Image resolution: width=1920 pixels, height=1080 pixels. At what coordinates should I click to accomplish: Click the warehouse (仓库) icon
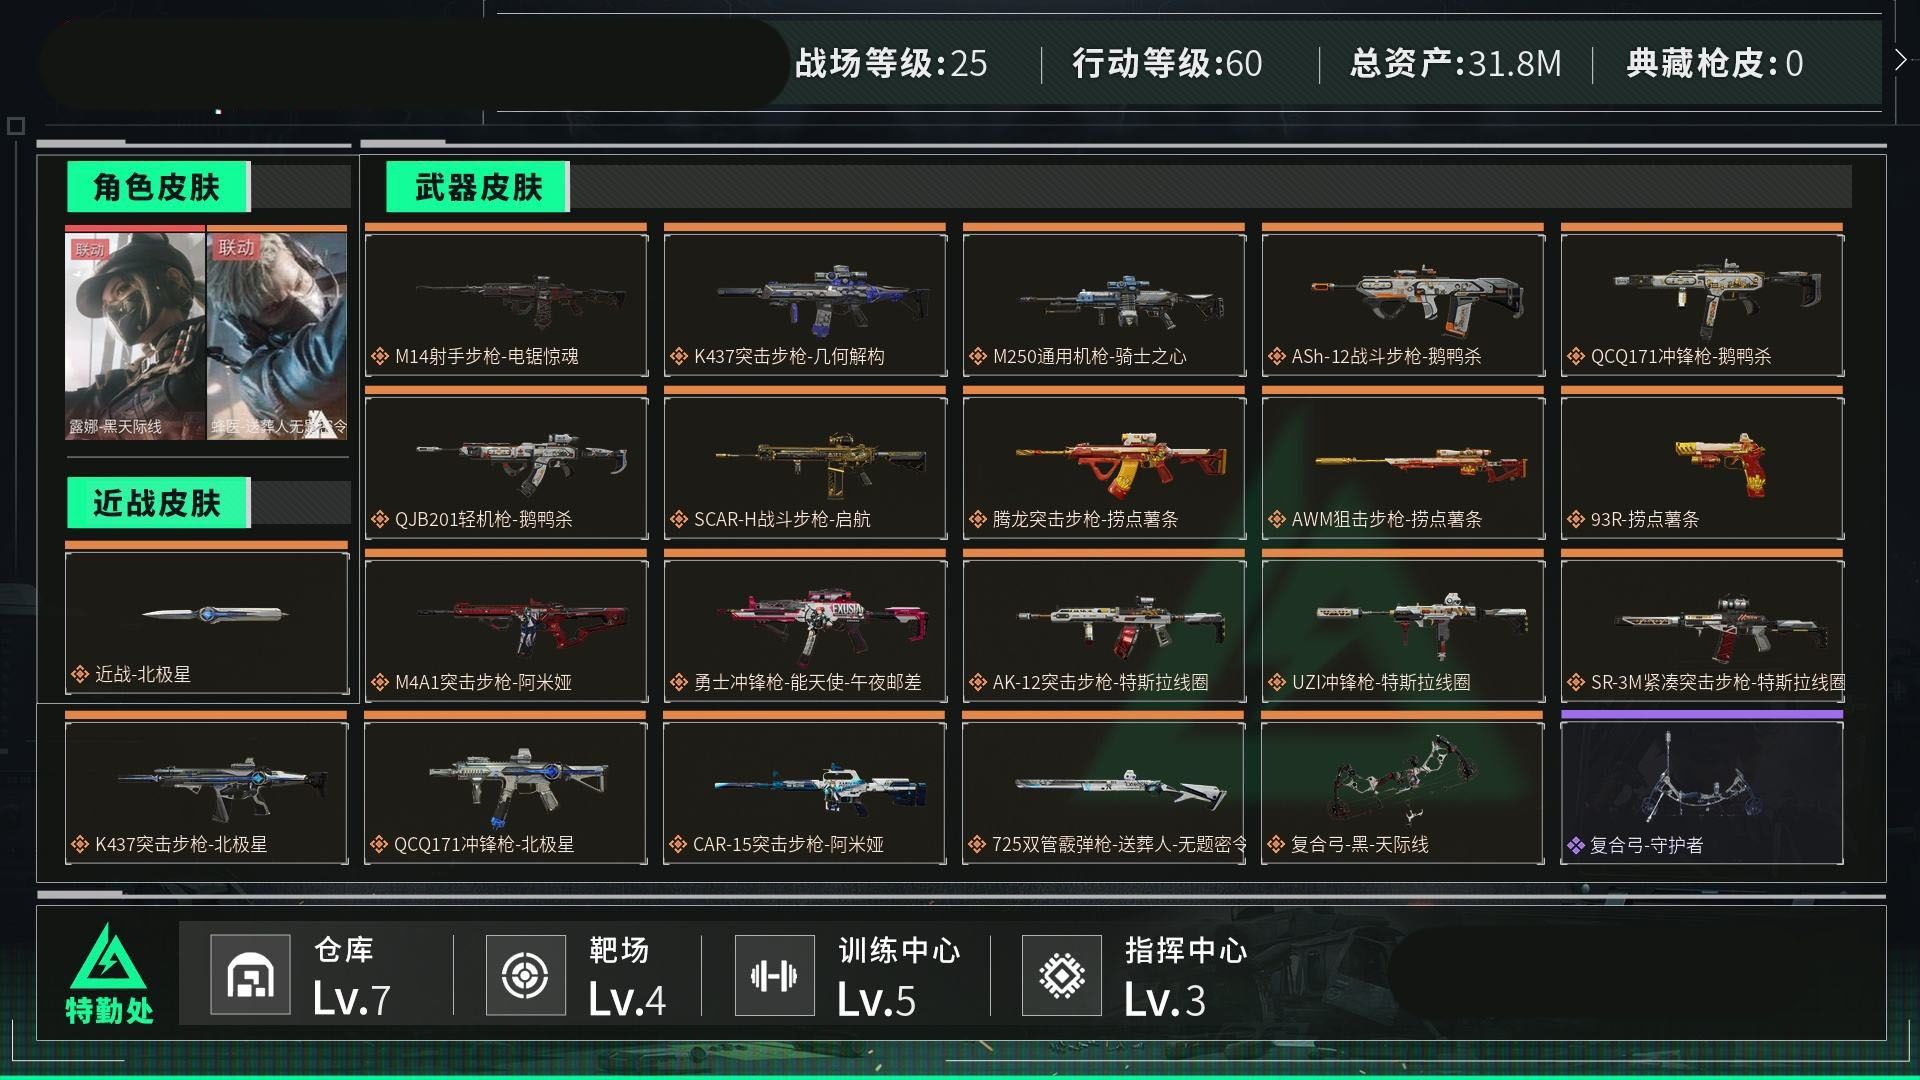250,975
